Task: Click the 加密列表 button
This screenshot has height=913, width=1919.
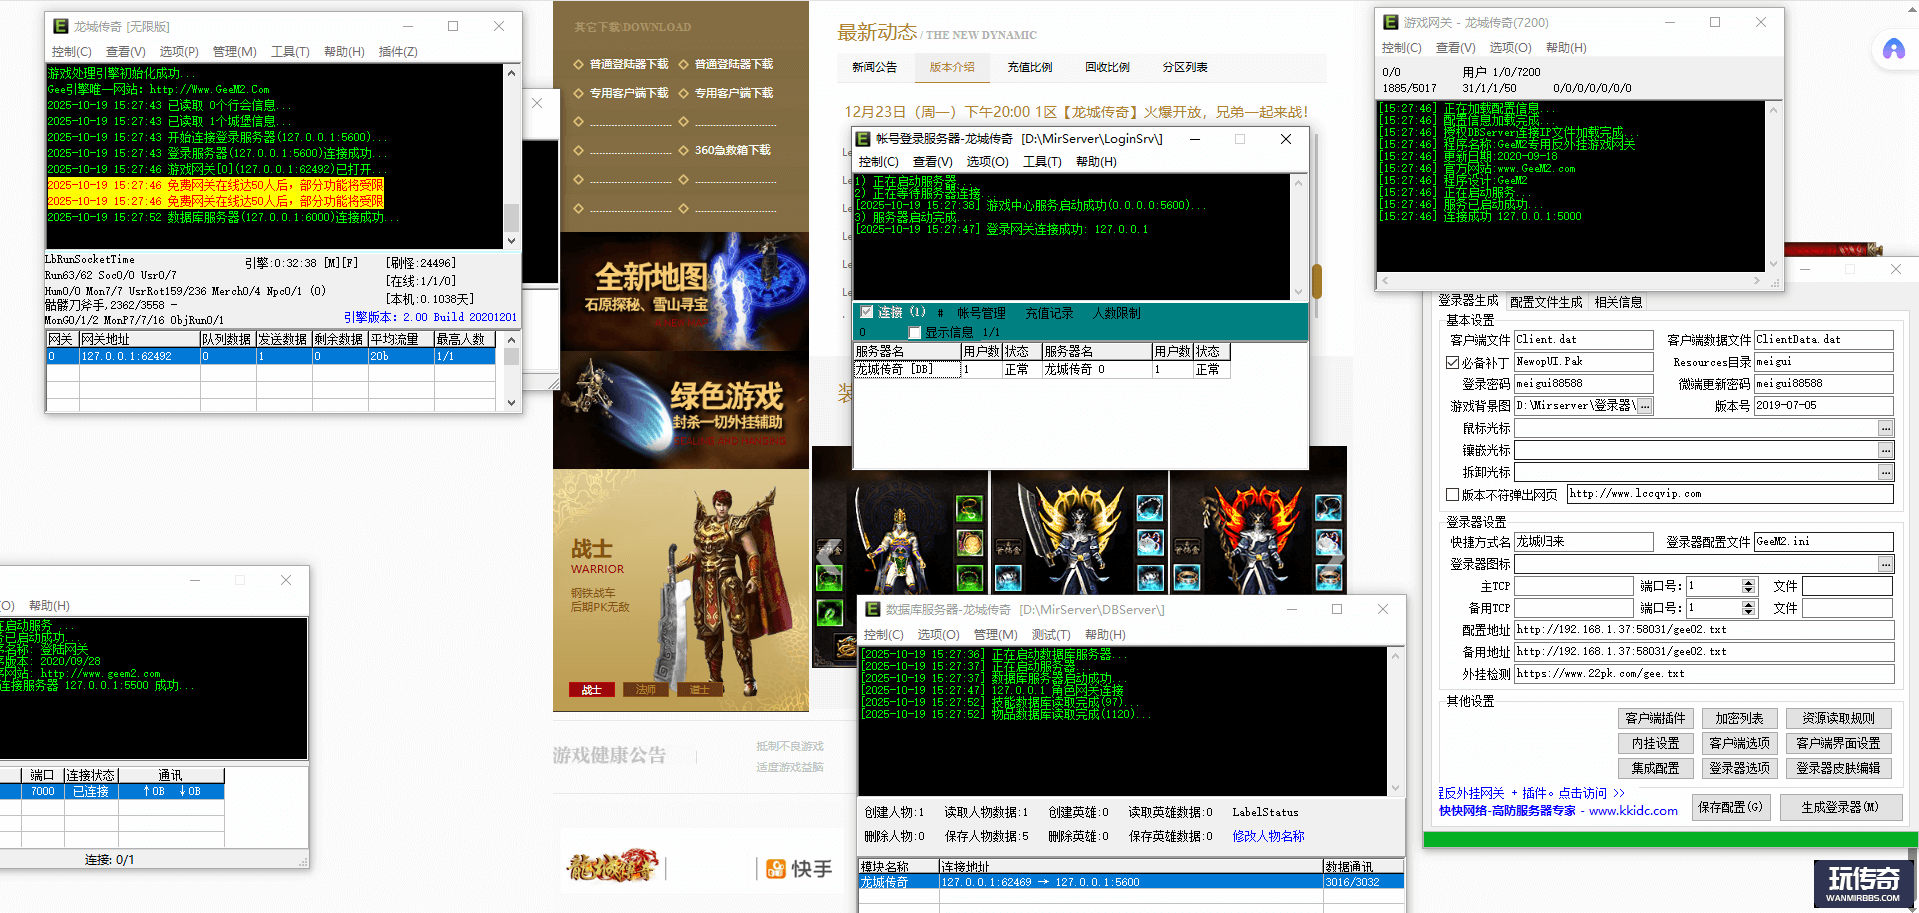Action: [1739, 718]
